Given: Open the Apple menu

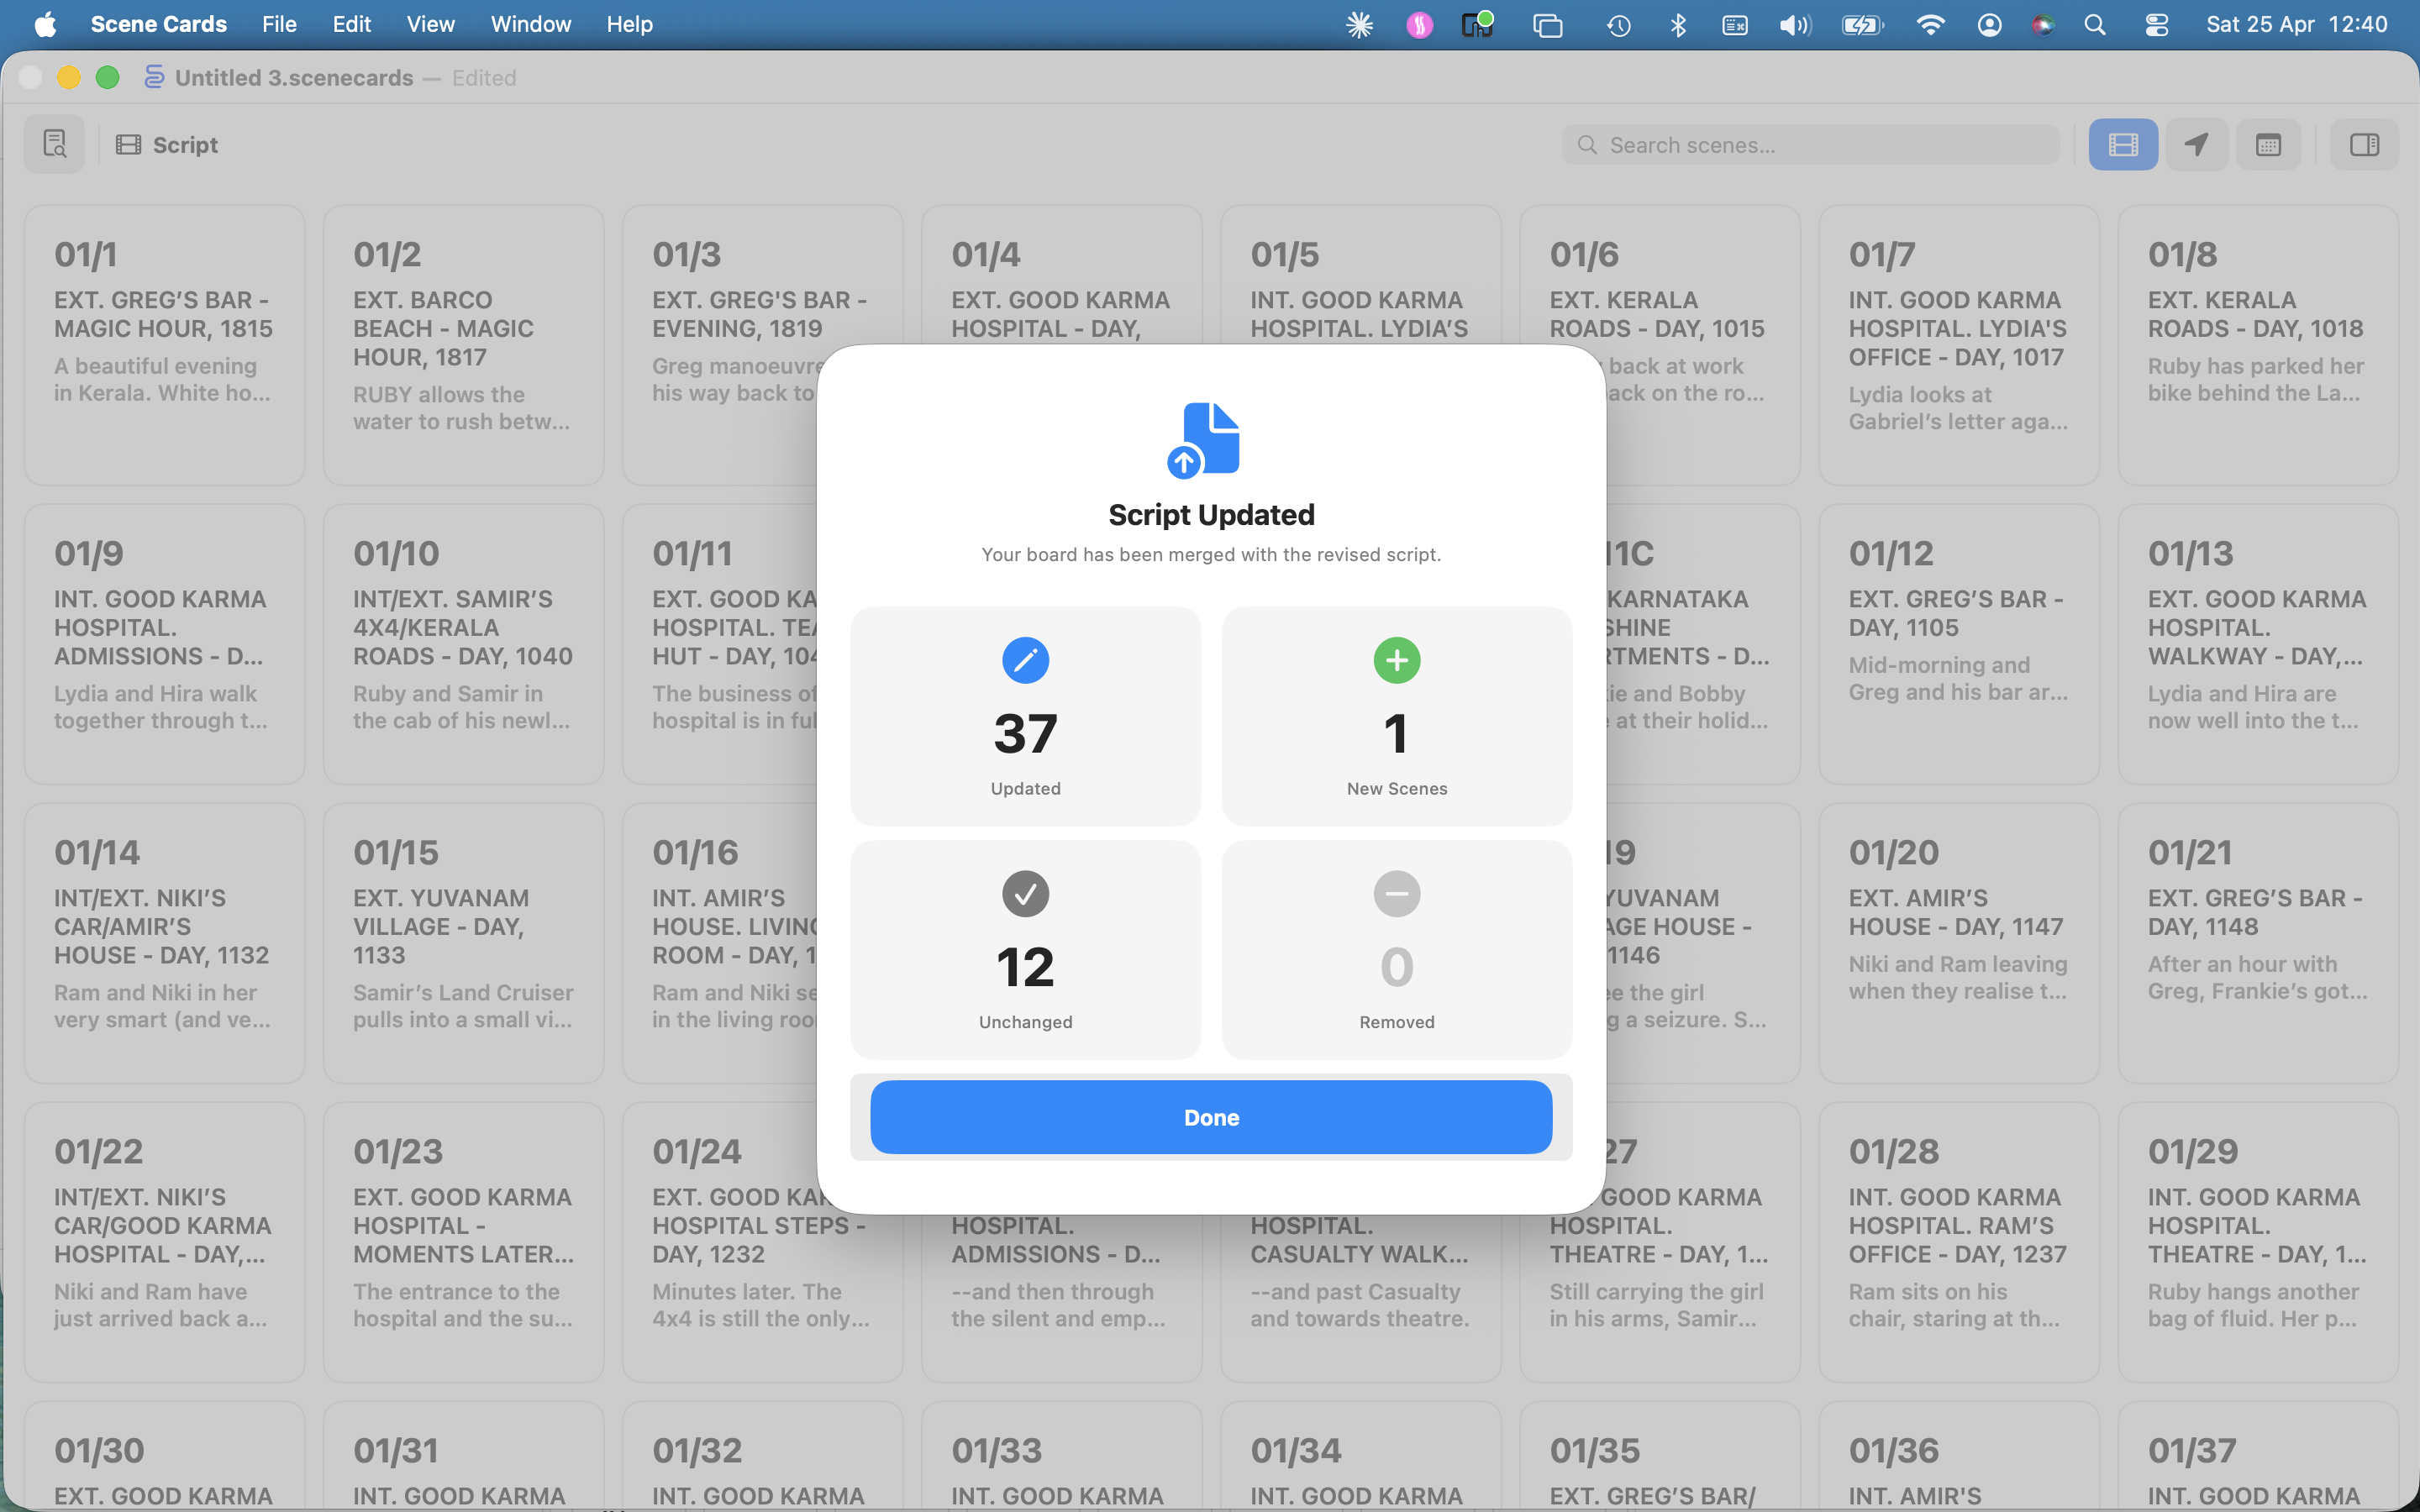Looking at the screenshot, I should point(45,24).
